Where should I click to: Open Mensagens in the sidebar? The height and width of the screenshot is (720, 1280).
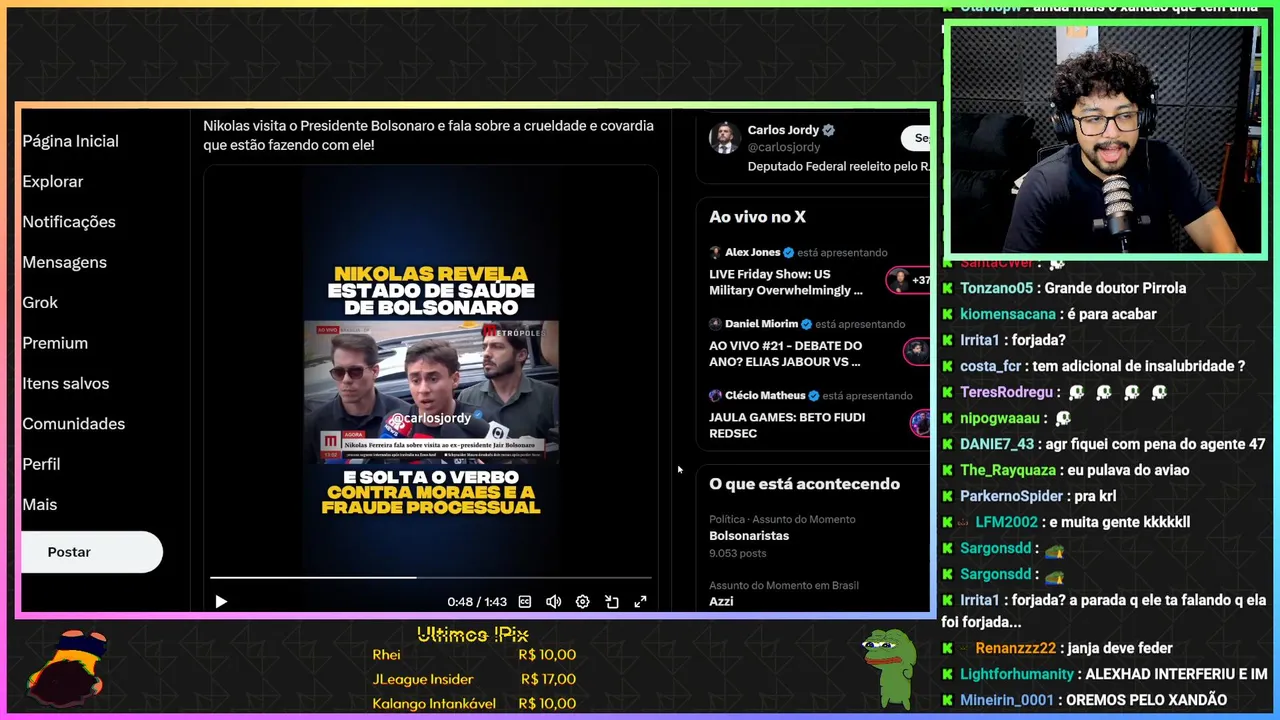pos(64,262)
